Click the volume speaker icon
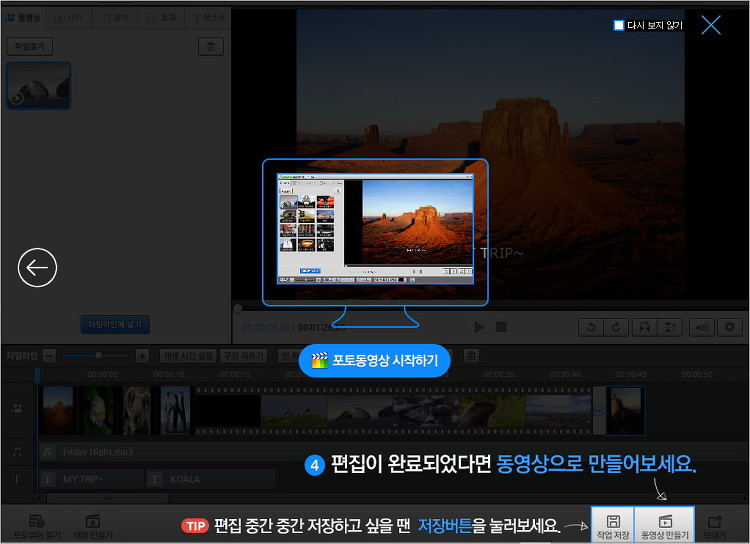 point(702,327)
